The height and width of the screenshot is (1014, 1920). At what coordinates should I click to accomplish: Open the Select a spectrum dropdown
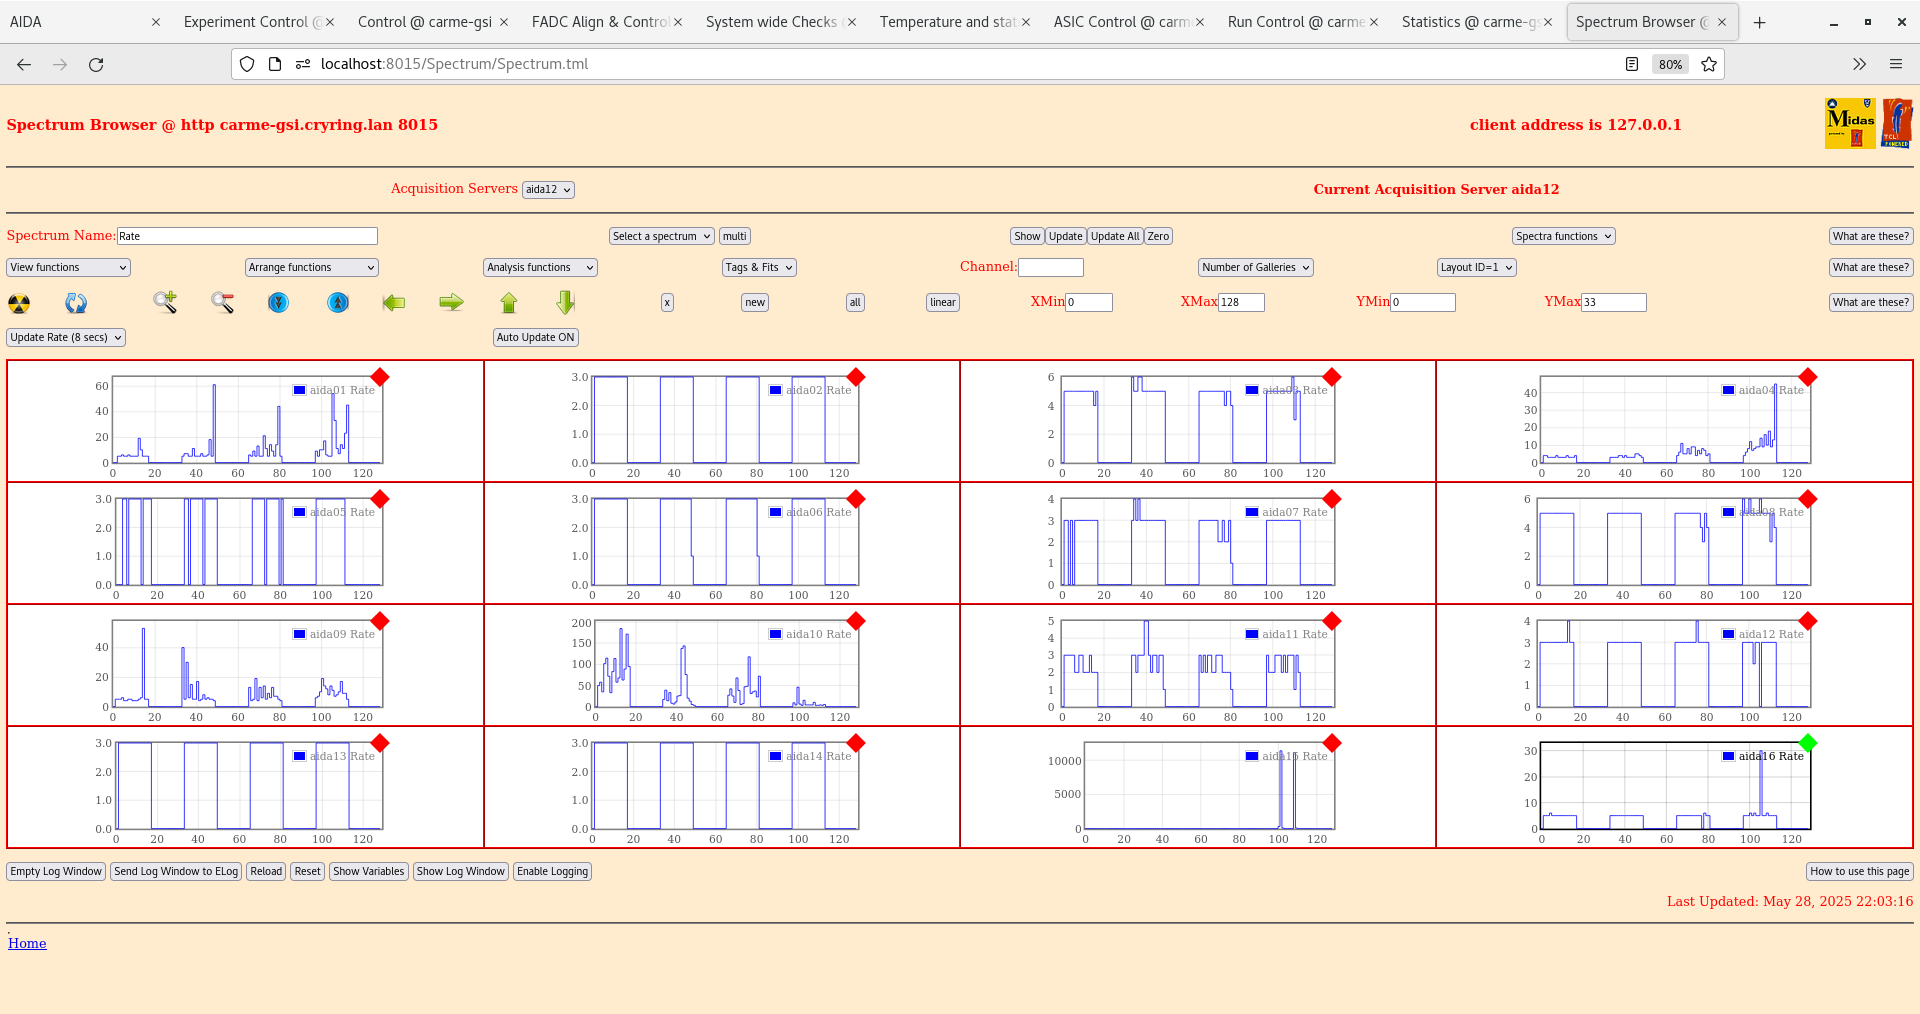[661, 236]
